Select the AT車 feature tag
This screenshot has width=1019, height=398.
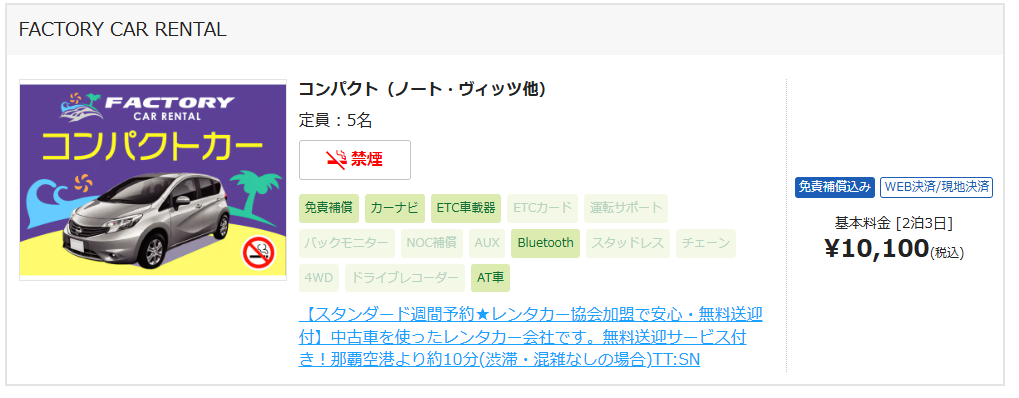pos(490,278)
